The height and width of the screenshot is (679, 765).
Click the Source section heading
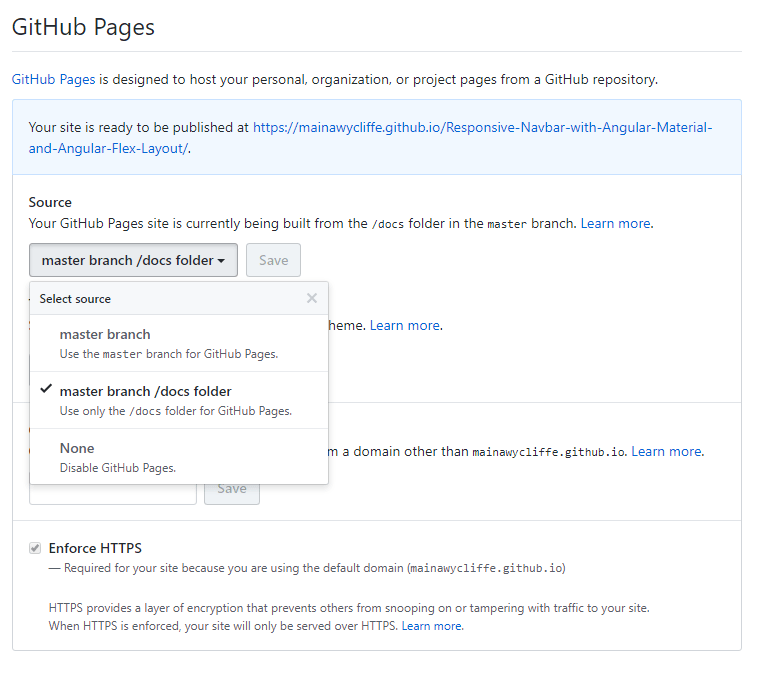click(x=50, y=202)
